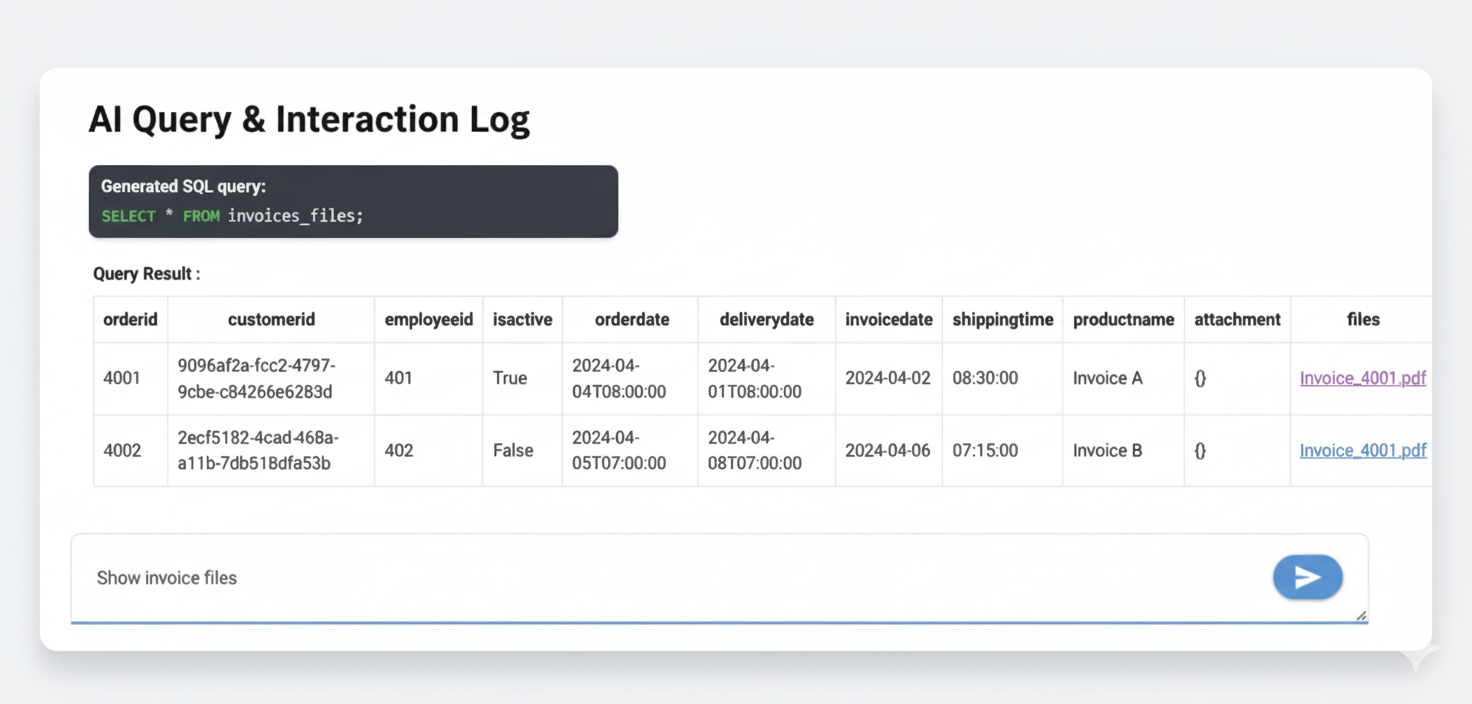The width and height of the screenshot is (1472, 704).
Task: Select the employeeid column header
Action: click(428, 320)
